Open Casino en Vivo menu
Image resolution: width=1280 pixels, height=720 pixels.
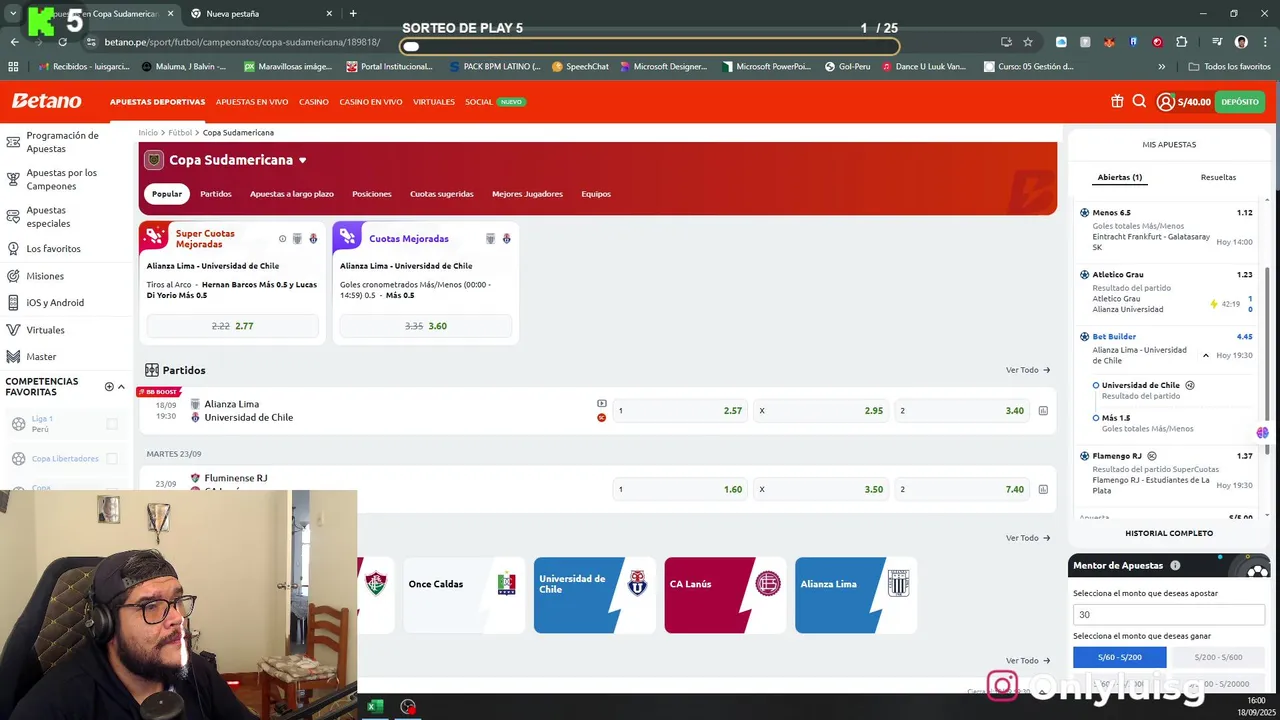click(x=371, y=102)
